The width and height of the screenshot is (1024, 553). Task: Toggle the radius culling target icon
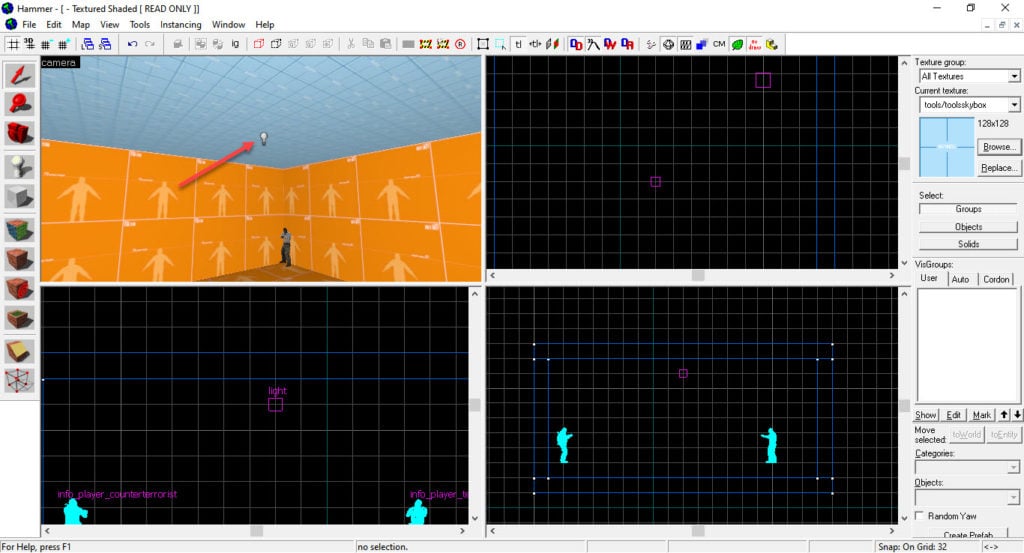668,44
